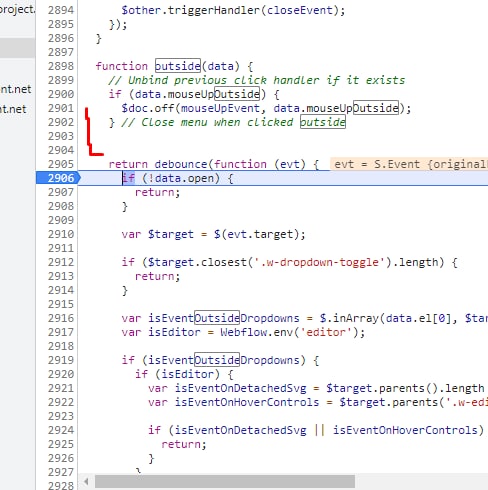Click the left arrow of horizontal scrollbar

point(86,481)
